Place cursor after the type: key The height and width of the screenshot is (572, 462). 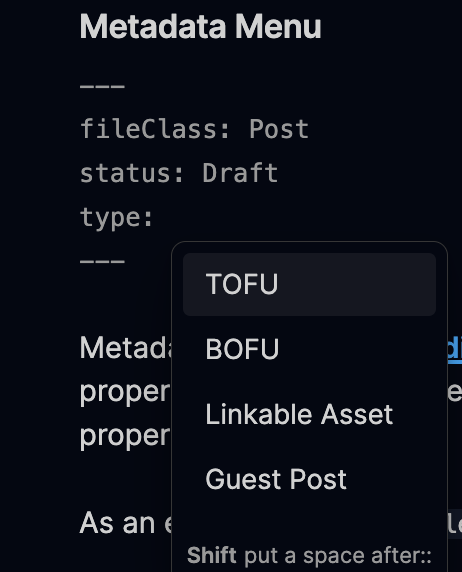tap(157, 218)
